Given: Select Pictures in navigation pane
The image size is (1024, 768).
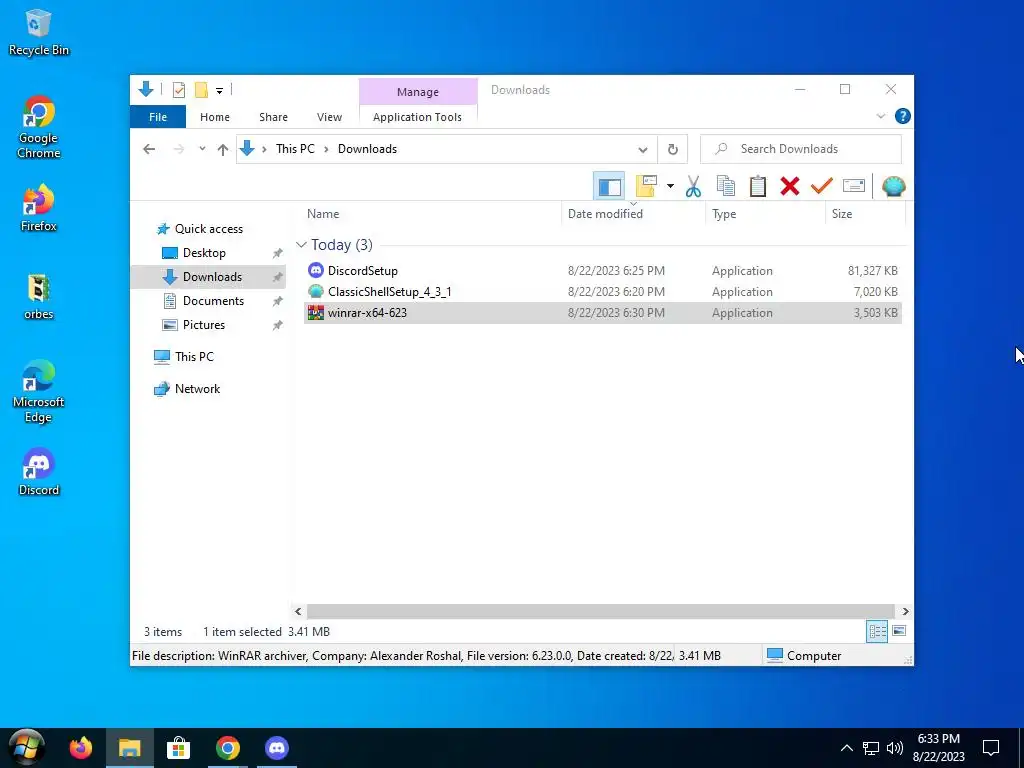Looking at the screenshot, I should (x=204, y=325).
